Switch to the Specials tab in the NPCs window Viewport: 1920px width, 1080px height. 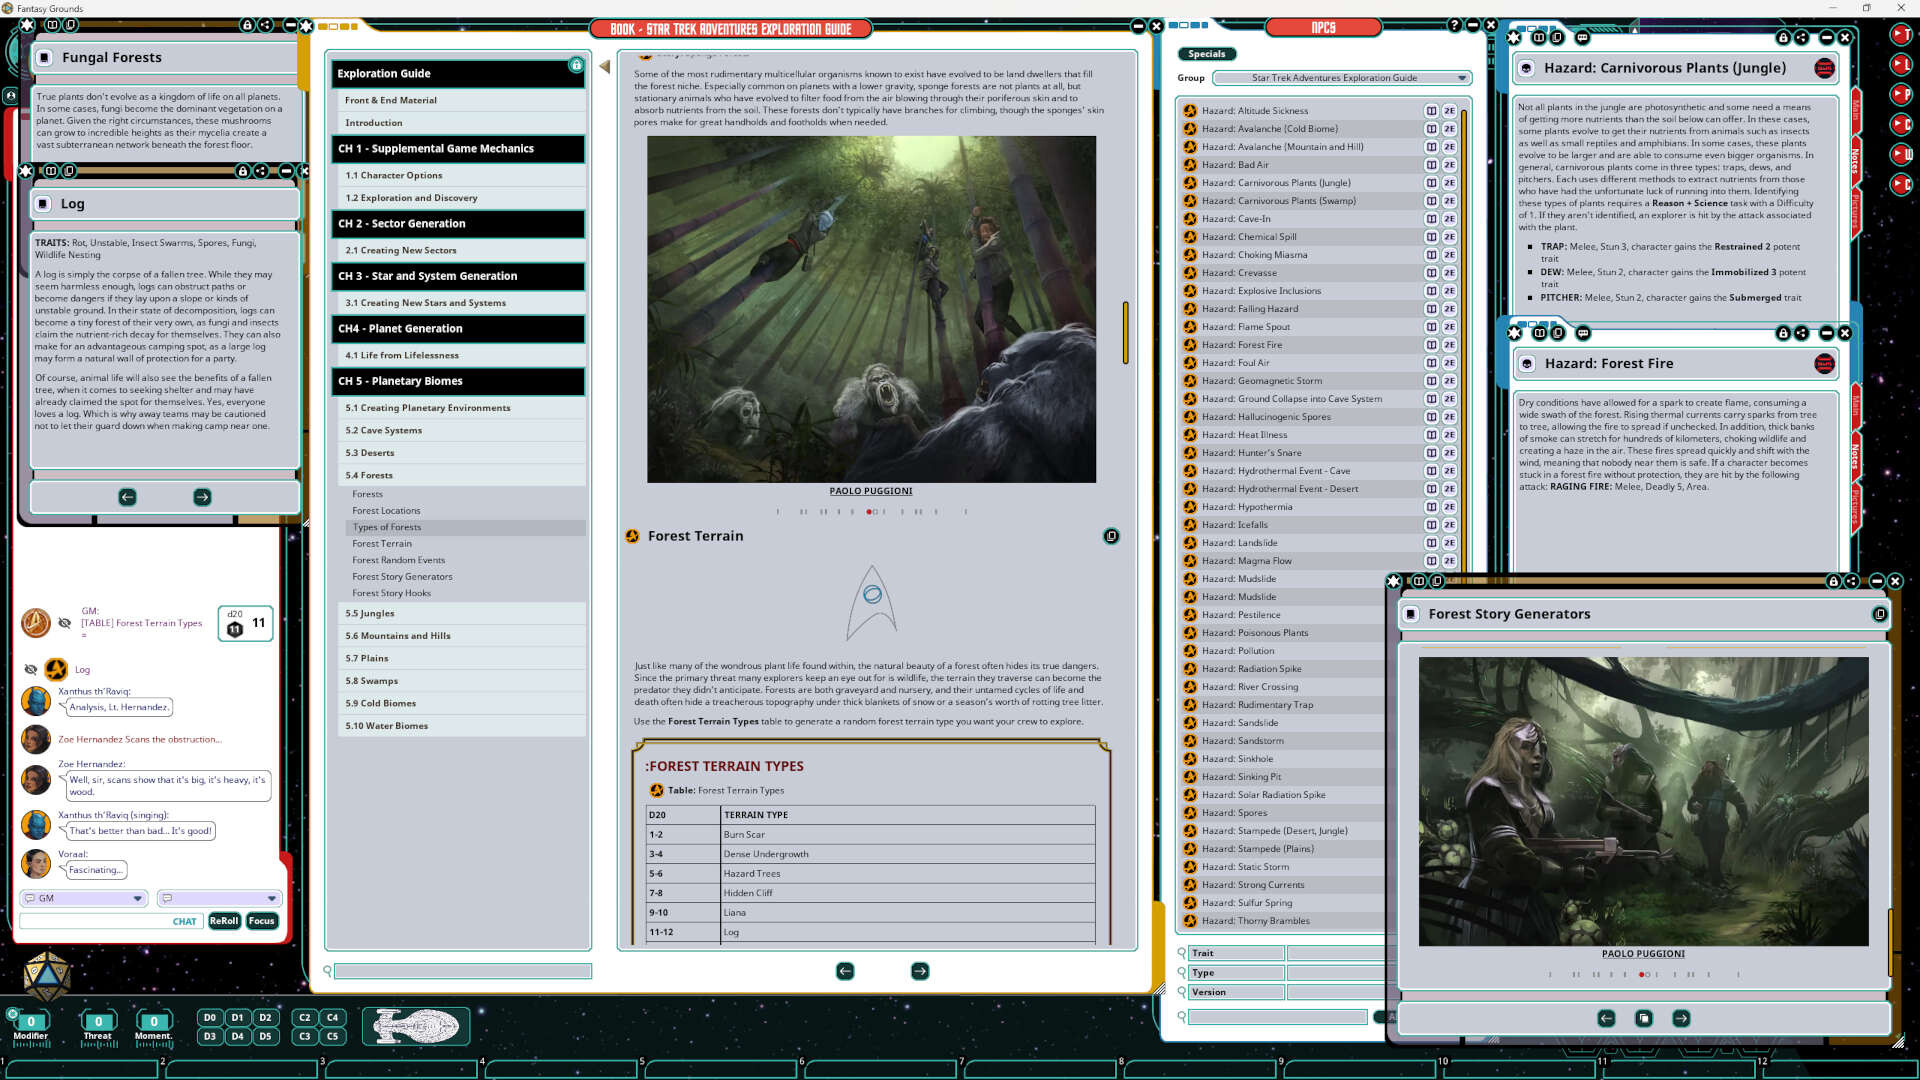[x=1206, y=54]
